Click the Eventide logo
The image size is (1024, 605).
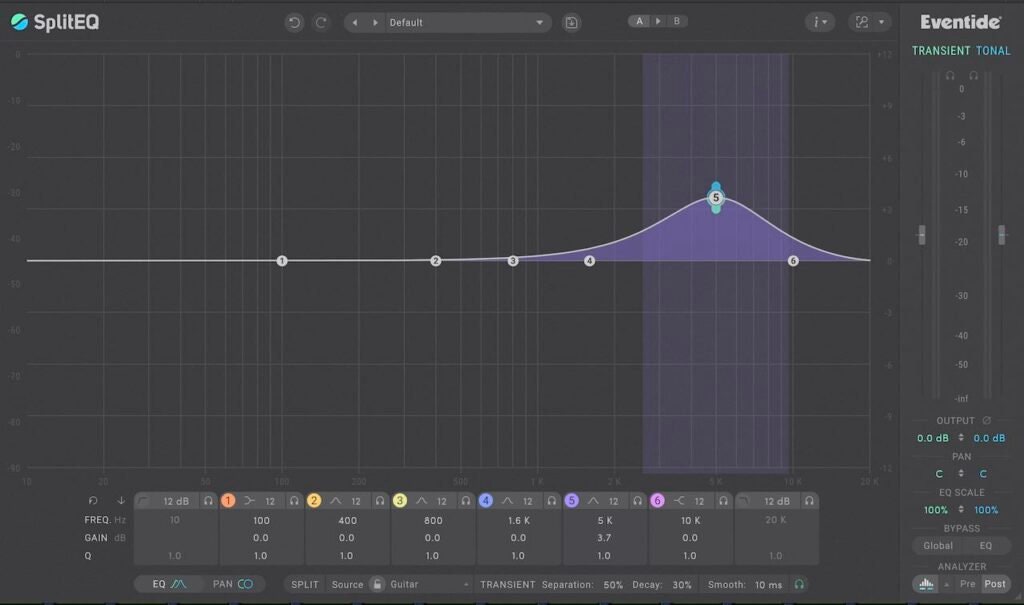[960, 22]
